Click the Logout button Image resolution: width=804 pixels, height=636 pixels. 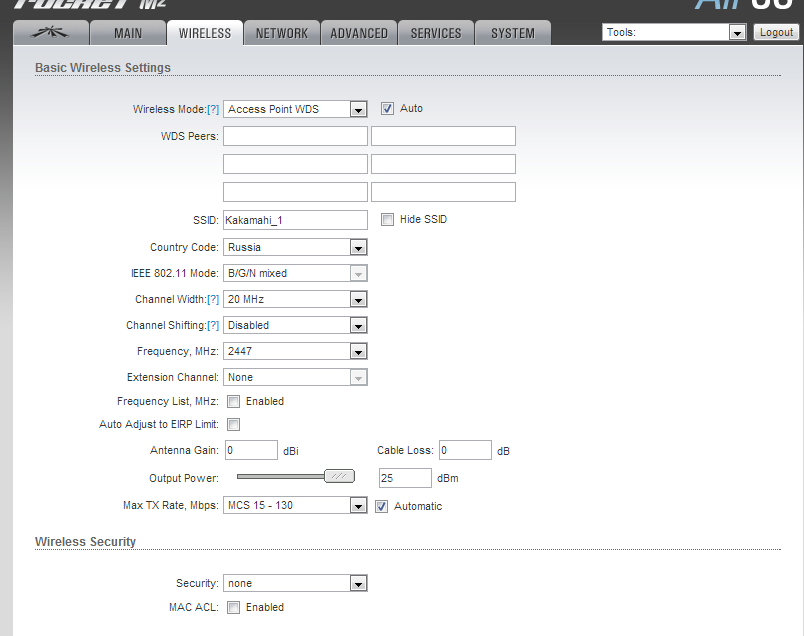[x=776, y=33]
